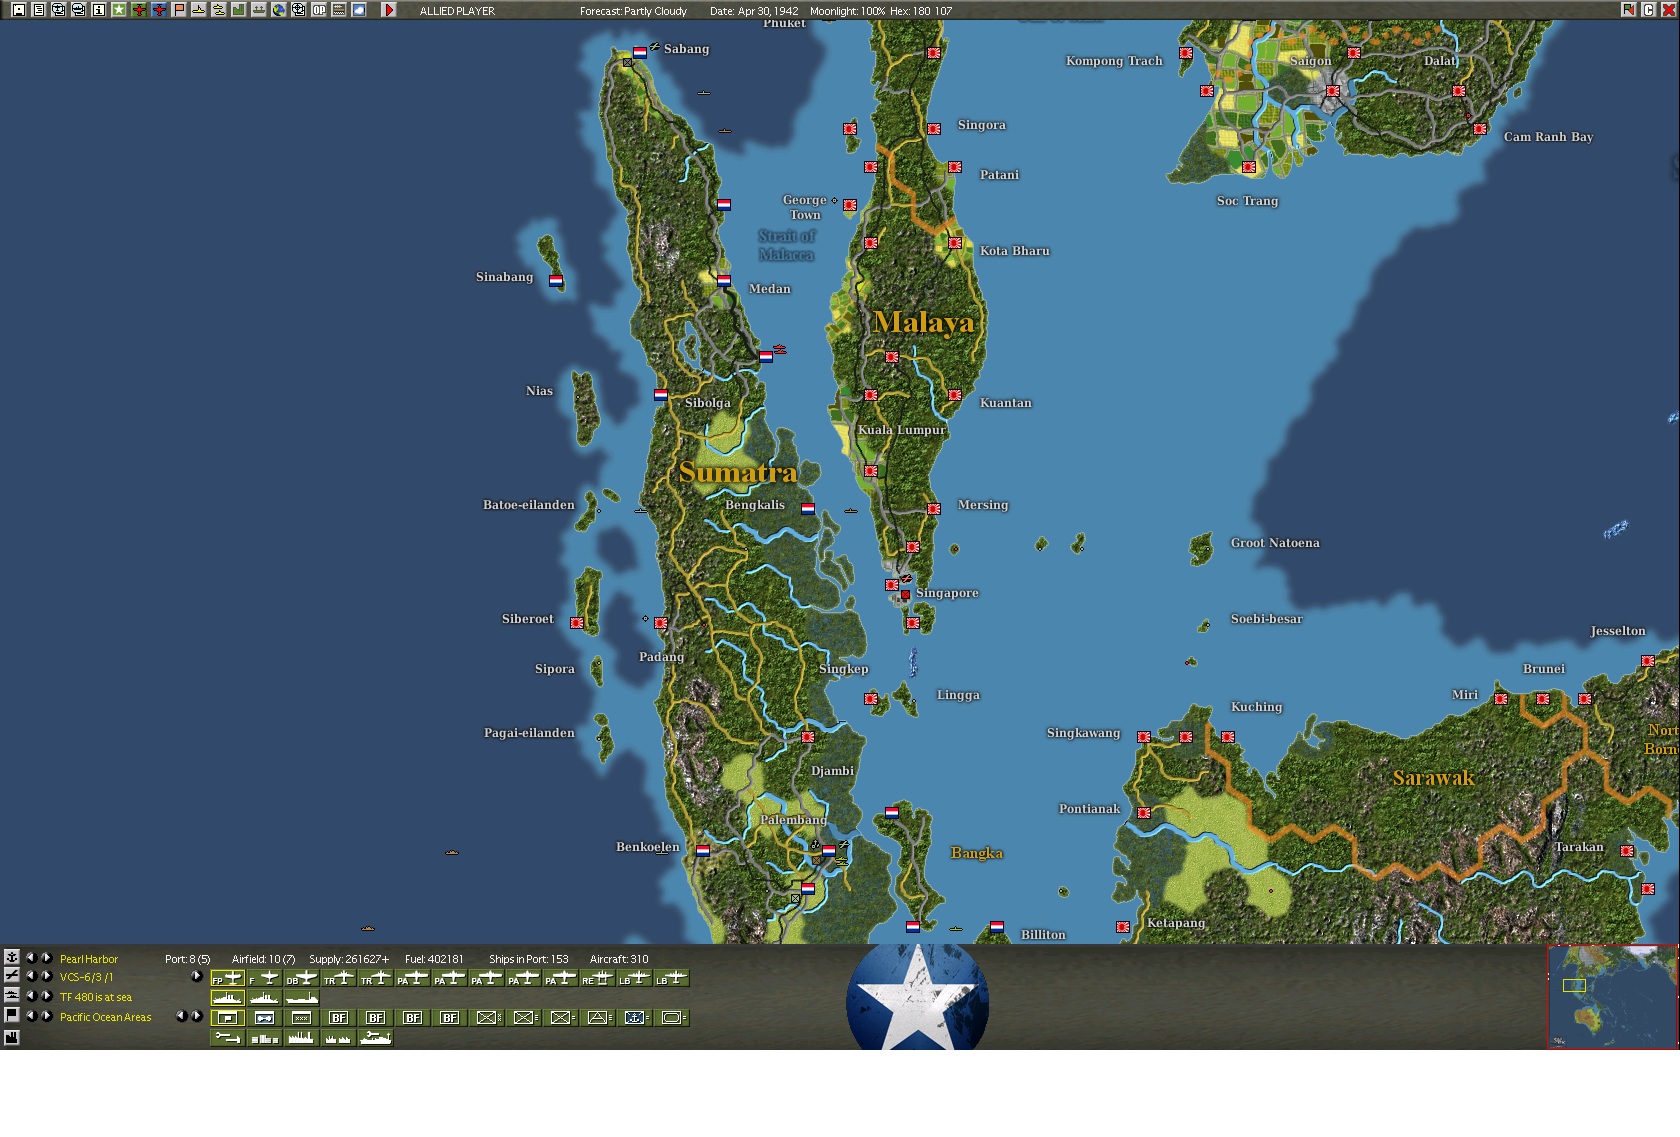Toggle the first BF base force filter
The image size is (1680, 1137).
point(338,1018)
